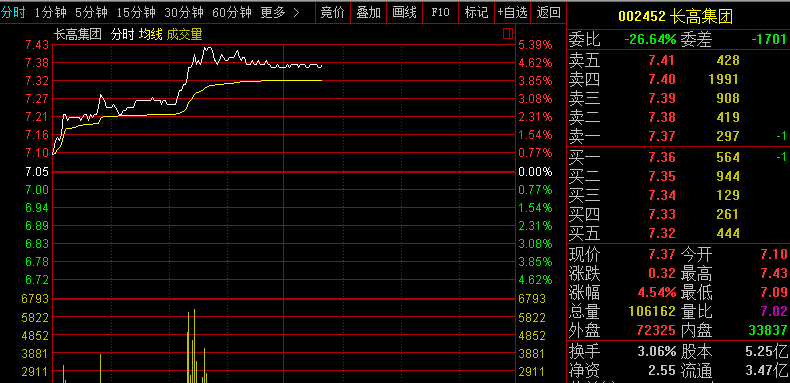
Task: Choose the 30分钟 chart period
Action: click(x=184, y=13)
